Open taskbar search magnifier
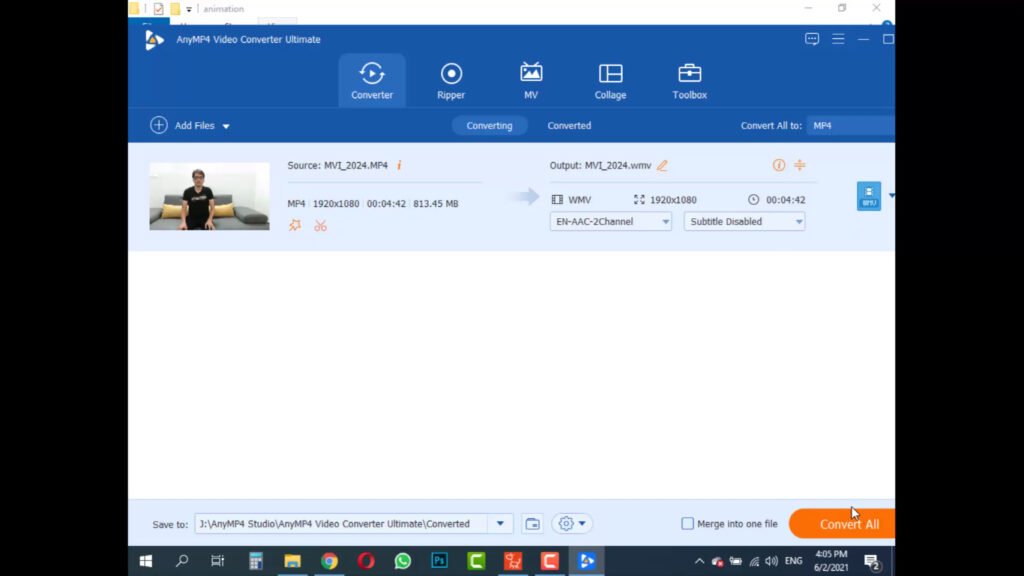 [182, 561]
